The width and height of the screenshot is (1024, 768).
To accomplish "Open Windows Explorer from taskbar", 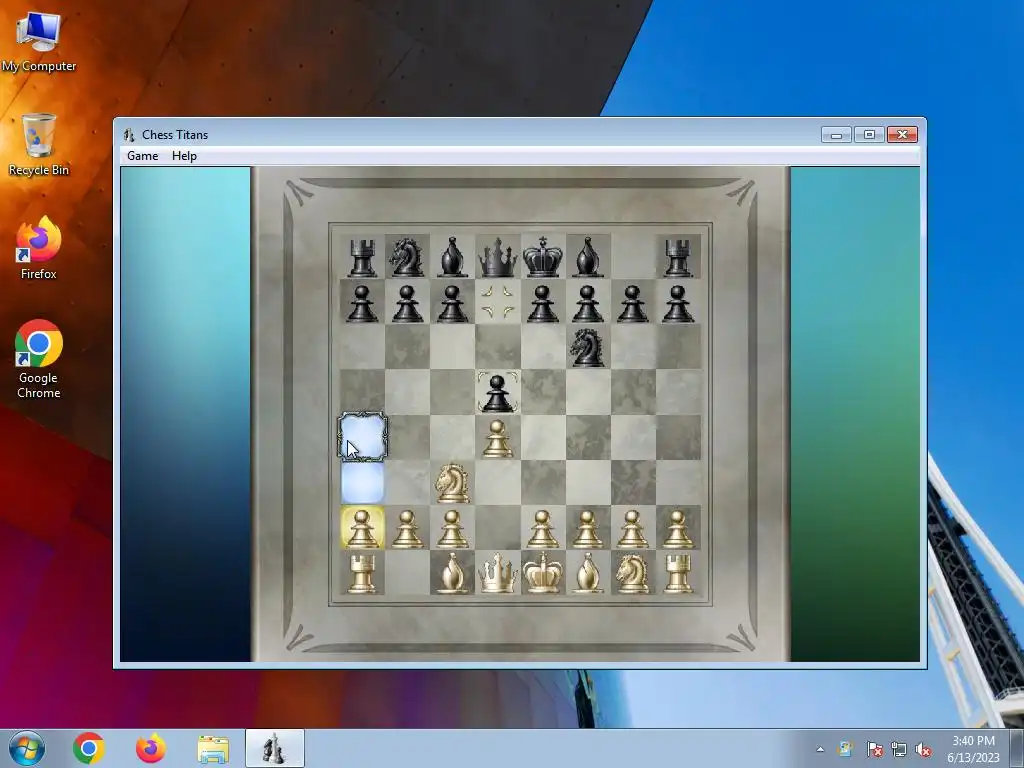I will click(213, 749).
